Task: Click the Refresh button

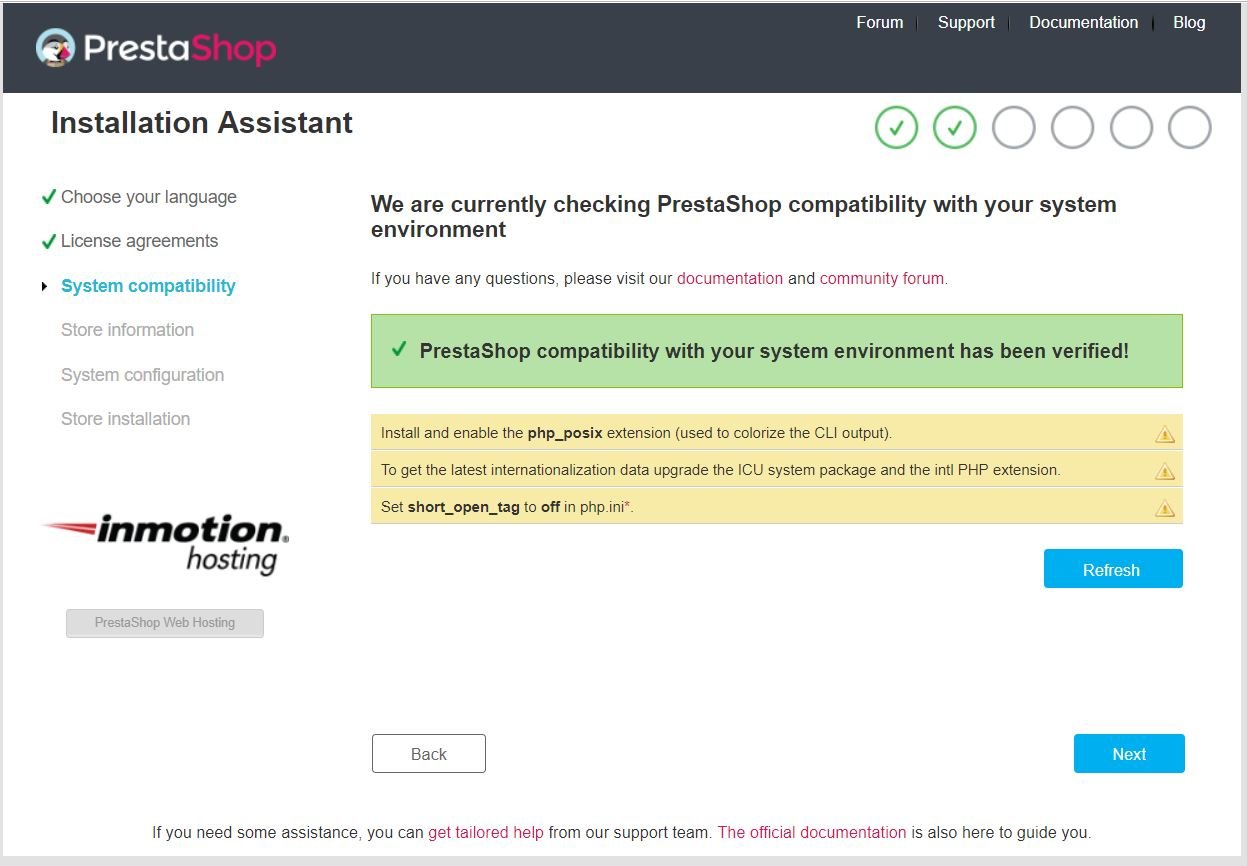Action: point(1113,569)
